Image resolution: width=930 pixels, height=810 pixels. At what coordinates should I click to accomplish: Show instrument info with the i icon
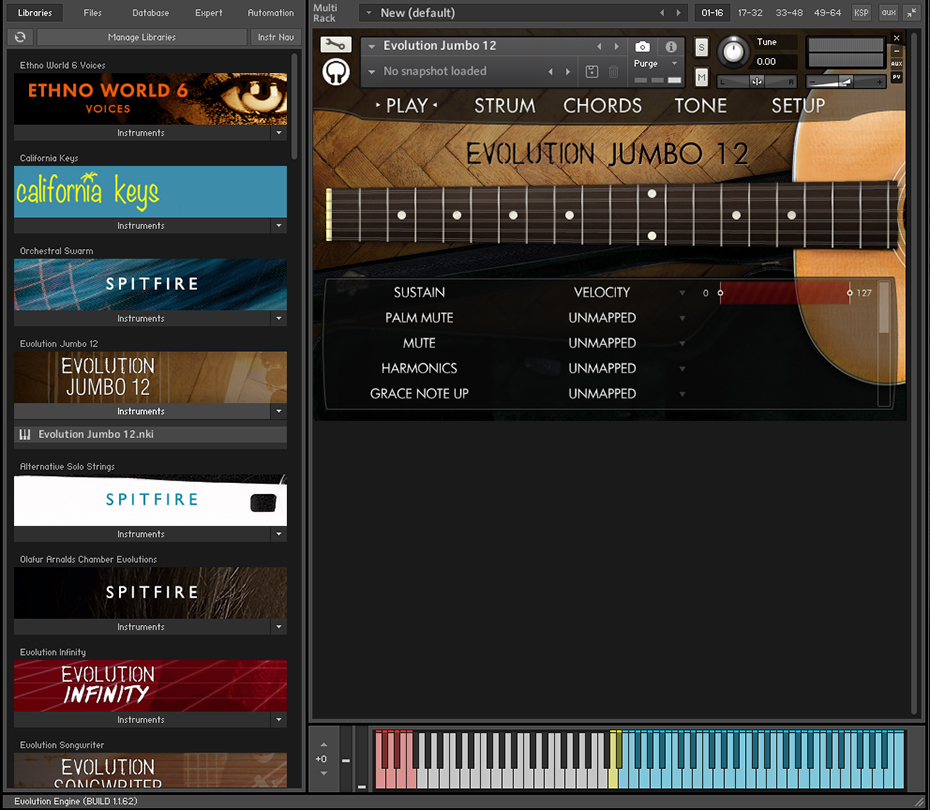click(x=671, y=47)
